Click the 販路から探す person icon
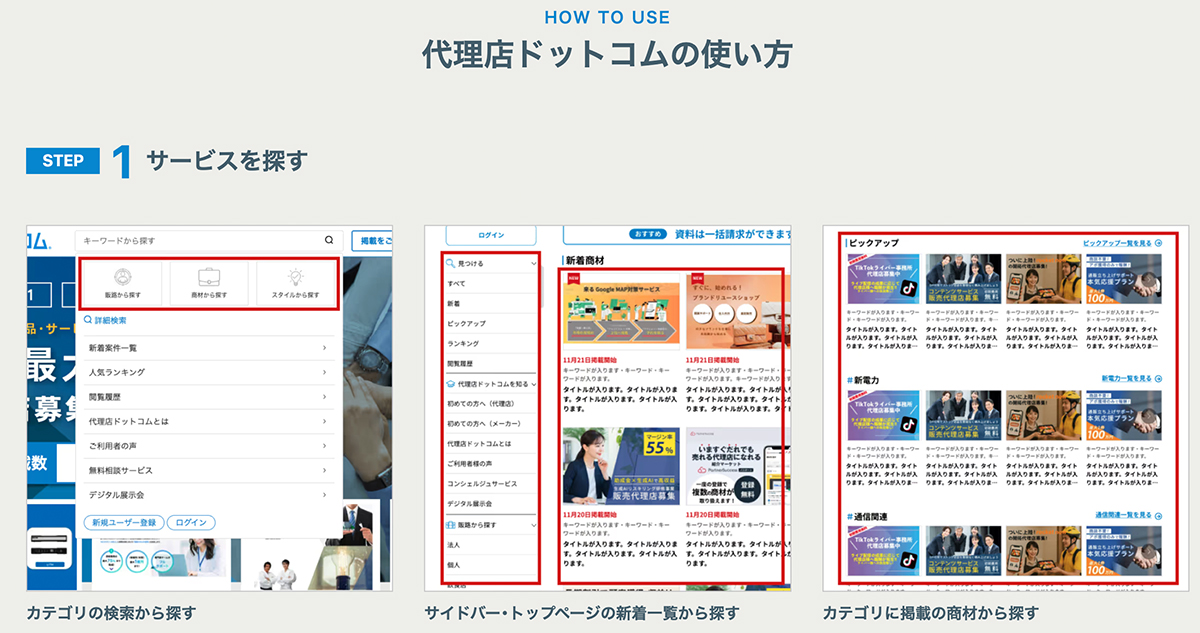The height and width of the screenshot is (633, 1200). tap(122, 277)
